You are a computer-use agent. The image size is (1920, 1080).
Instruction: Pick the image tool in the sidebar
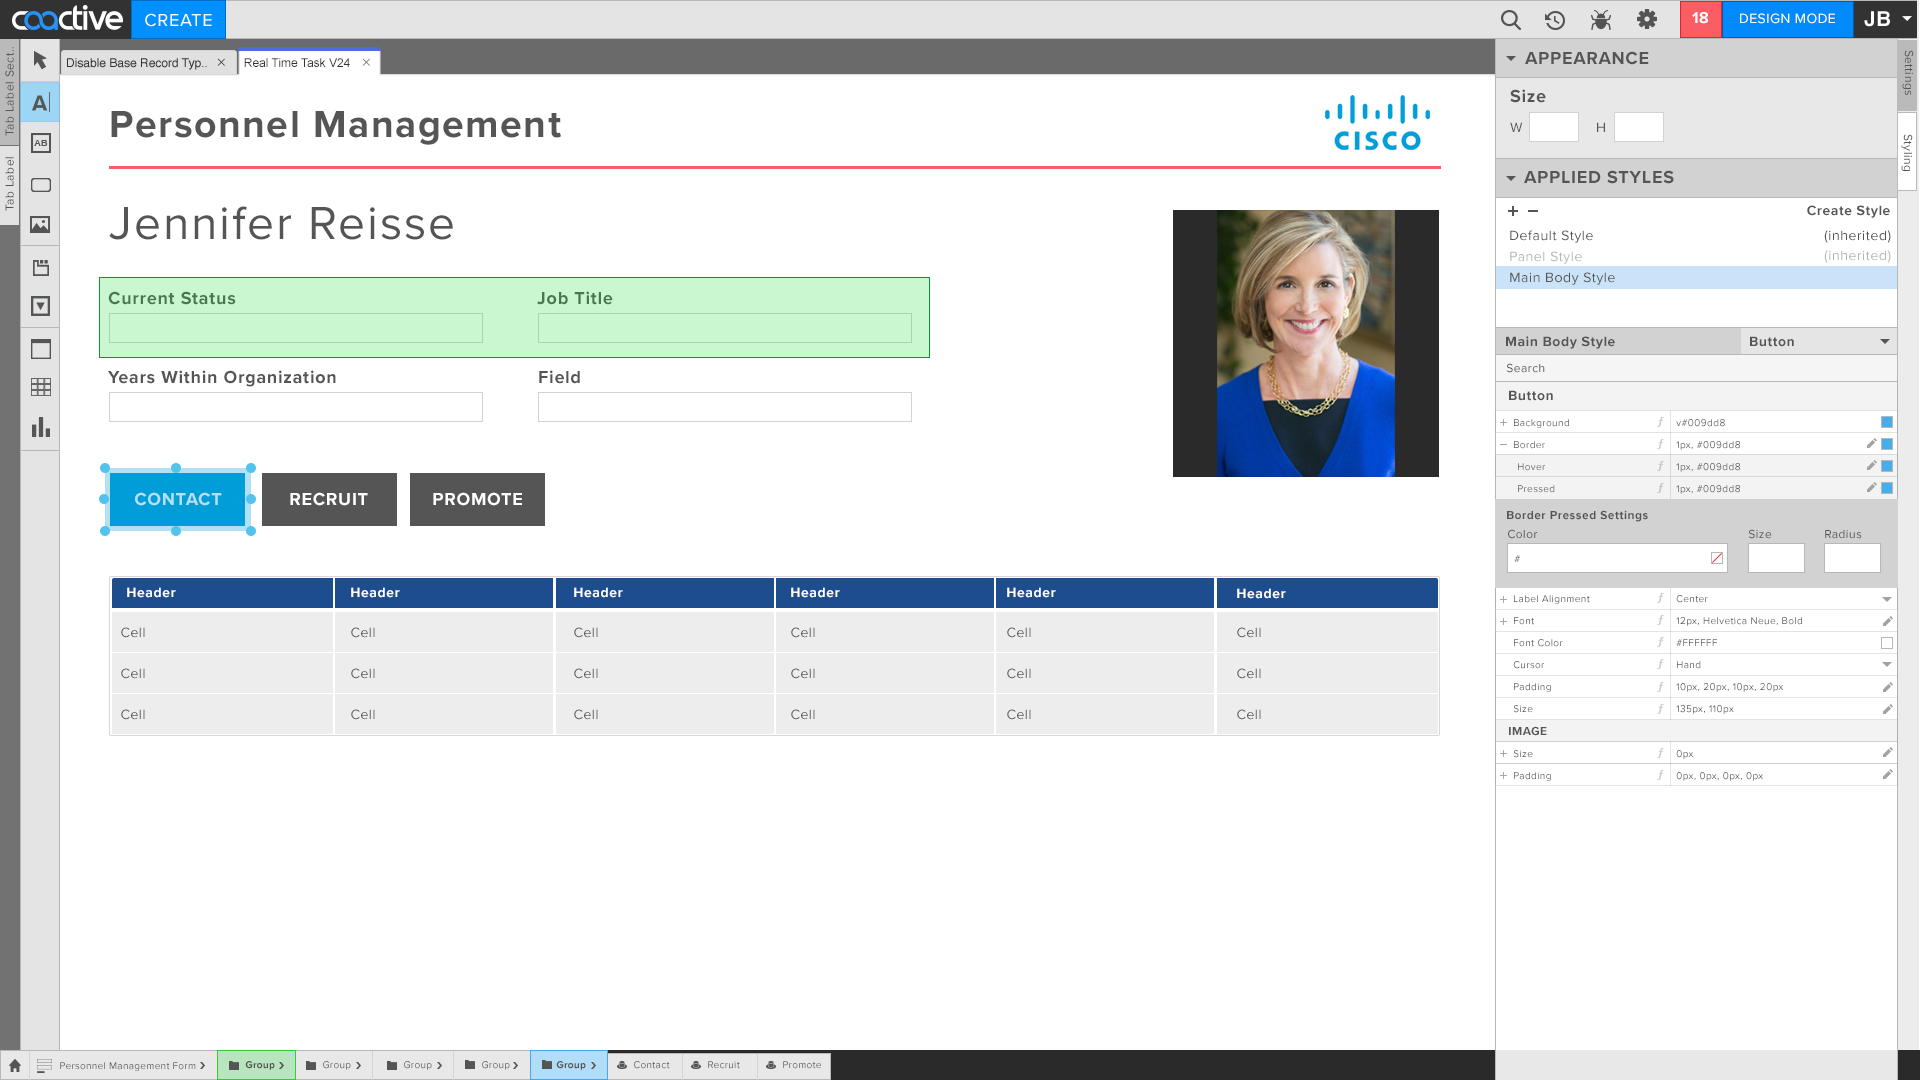pyautogui.click(x=40, y=225)
